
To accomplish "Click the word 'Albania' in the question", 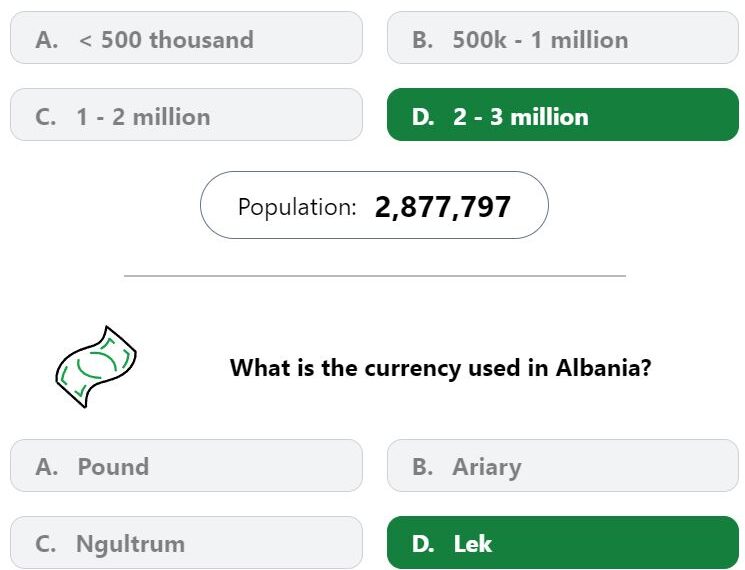I will tap(603, 368).
